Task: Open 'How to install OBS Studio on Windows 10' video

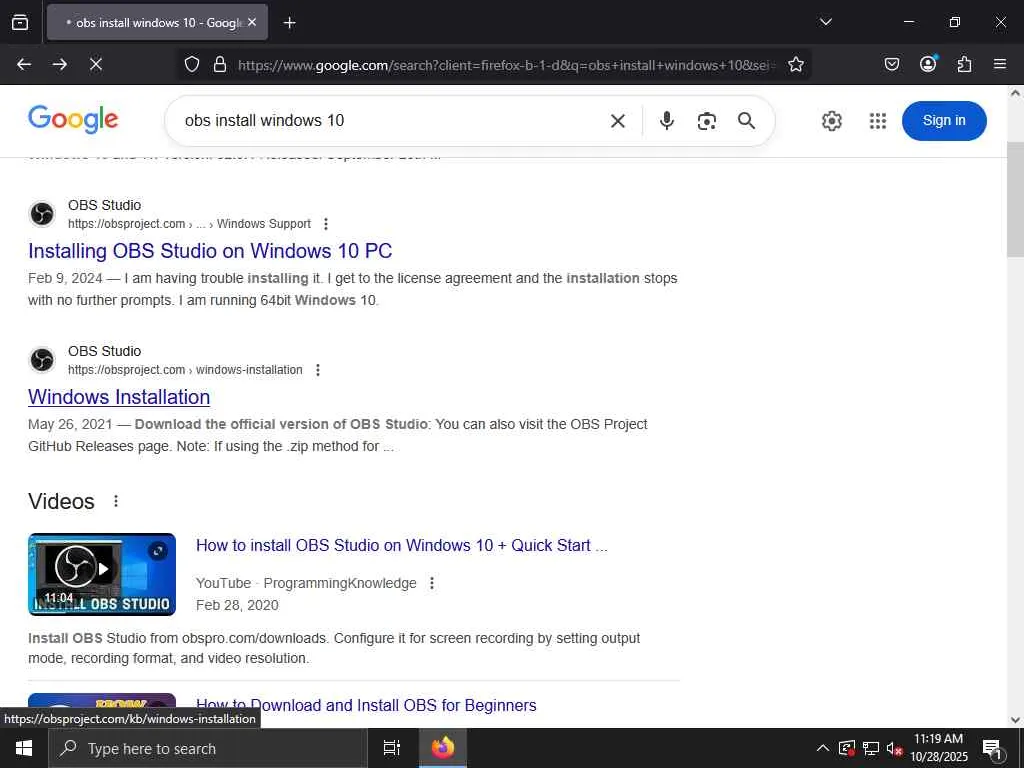Action: [402, 545]
